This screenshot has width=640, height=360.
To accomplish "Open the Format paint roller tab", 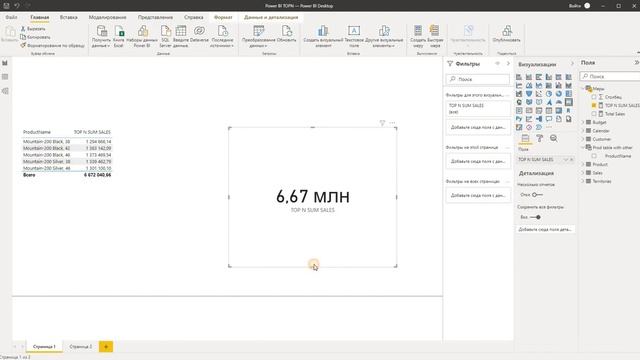I will (540, 139).
